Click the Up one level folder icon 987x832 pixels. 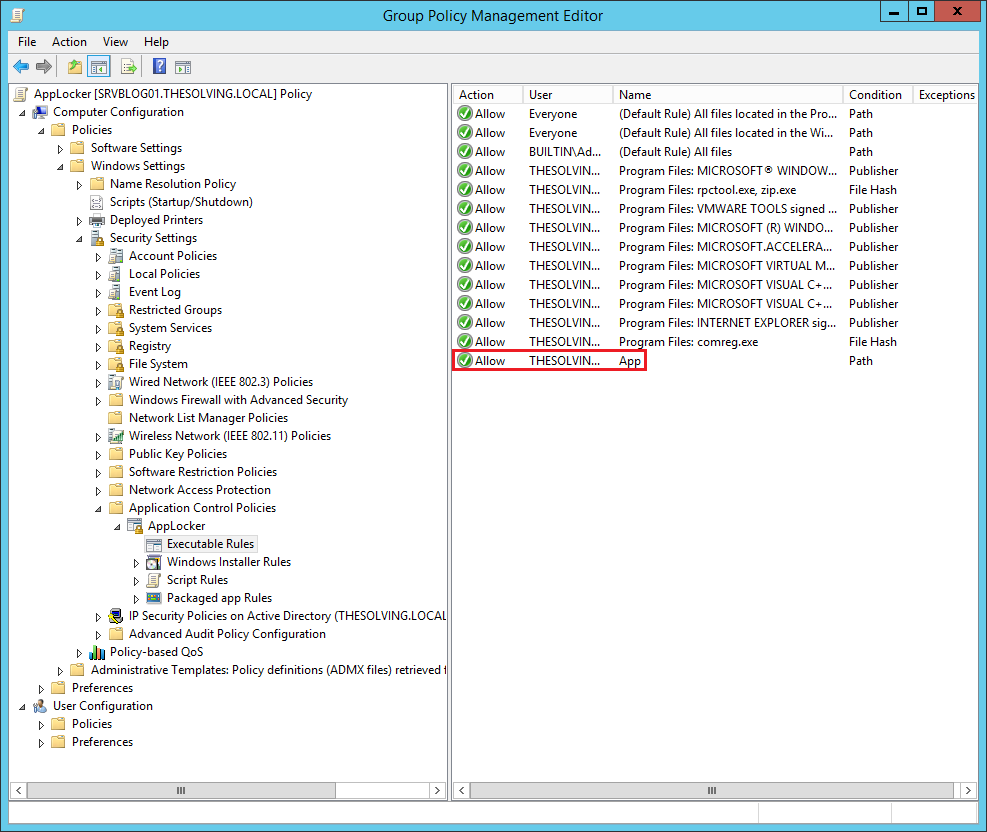pyautogui.click(x=75, y=66)
